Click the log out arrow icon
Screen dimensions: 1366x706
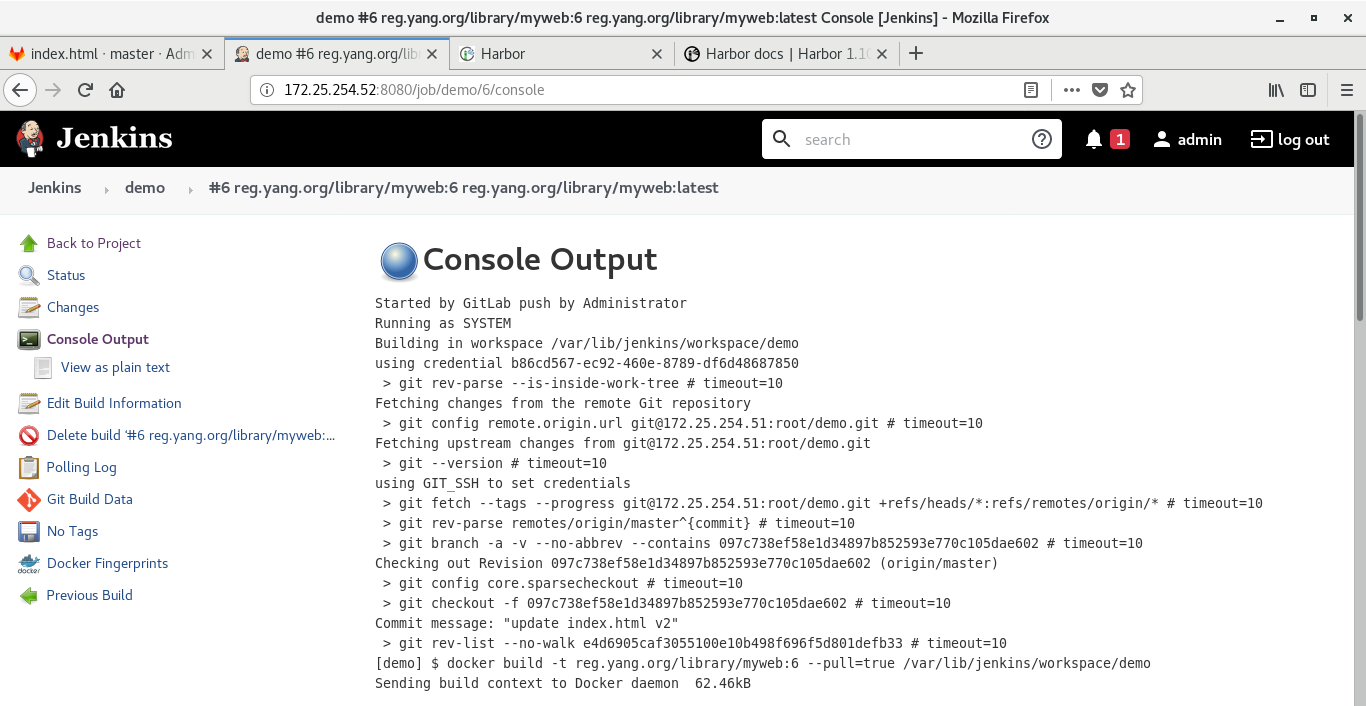pos(1262,139)
